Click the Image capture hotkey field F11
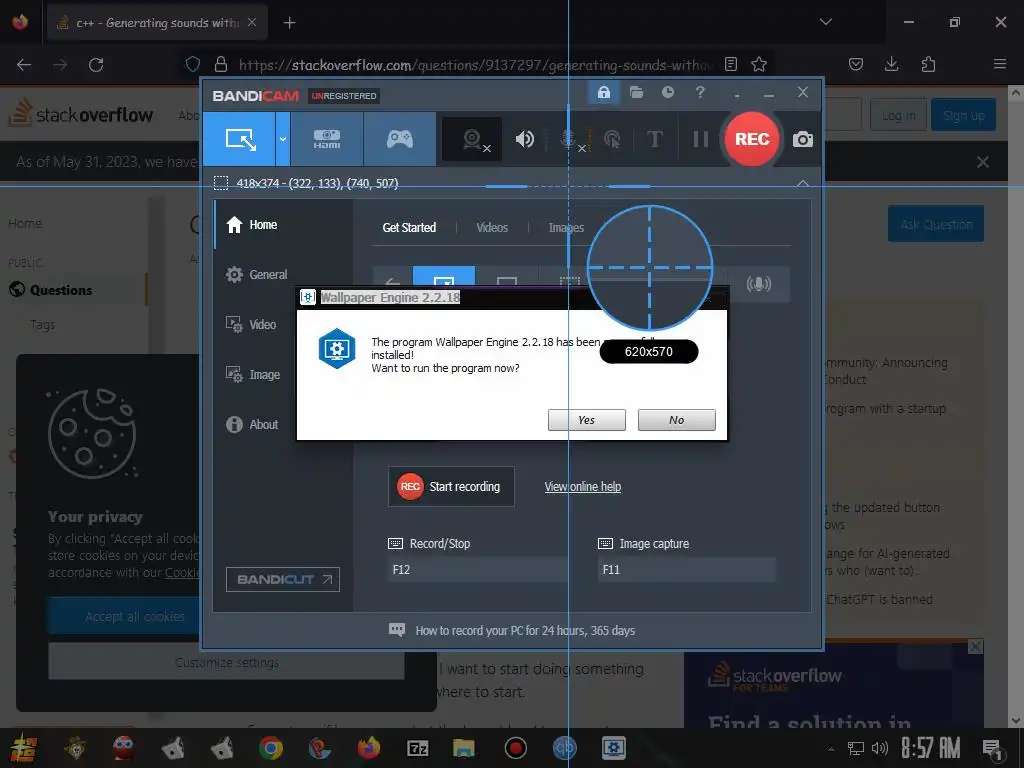Viewport: 1024px width, 768px height. click(x=686, y=569)
